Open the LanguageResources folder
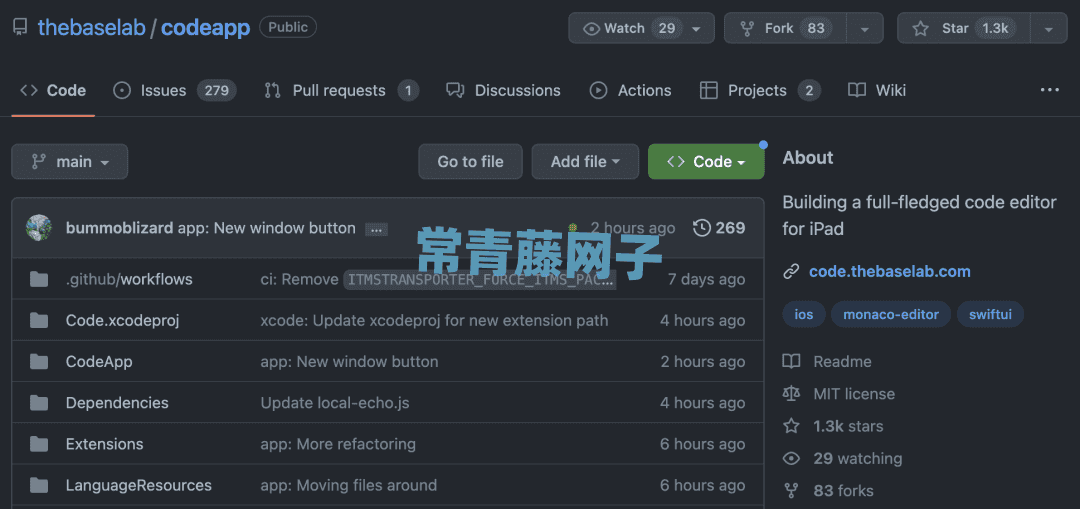The width and height of the screenshot is (1080, 509). point(138,486)
